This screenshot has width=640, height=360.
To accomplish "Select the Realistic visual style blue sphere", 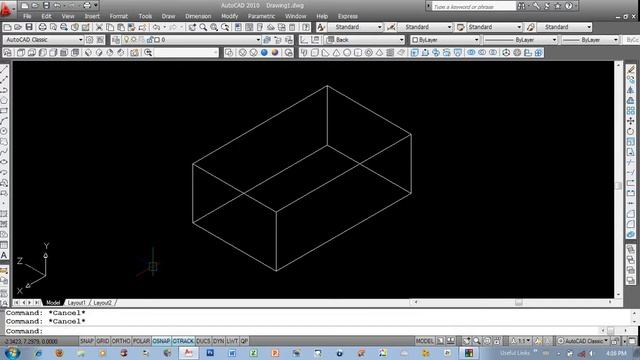I will (264, 53).
